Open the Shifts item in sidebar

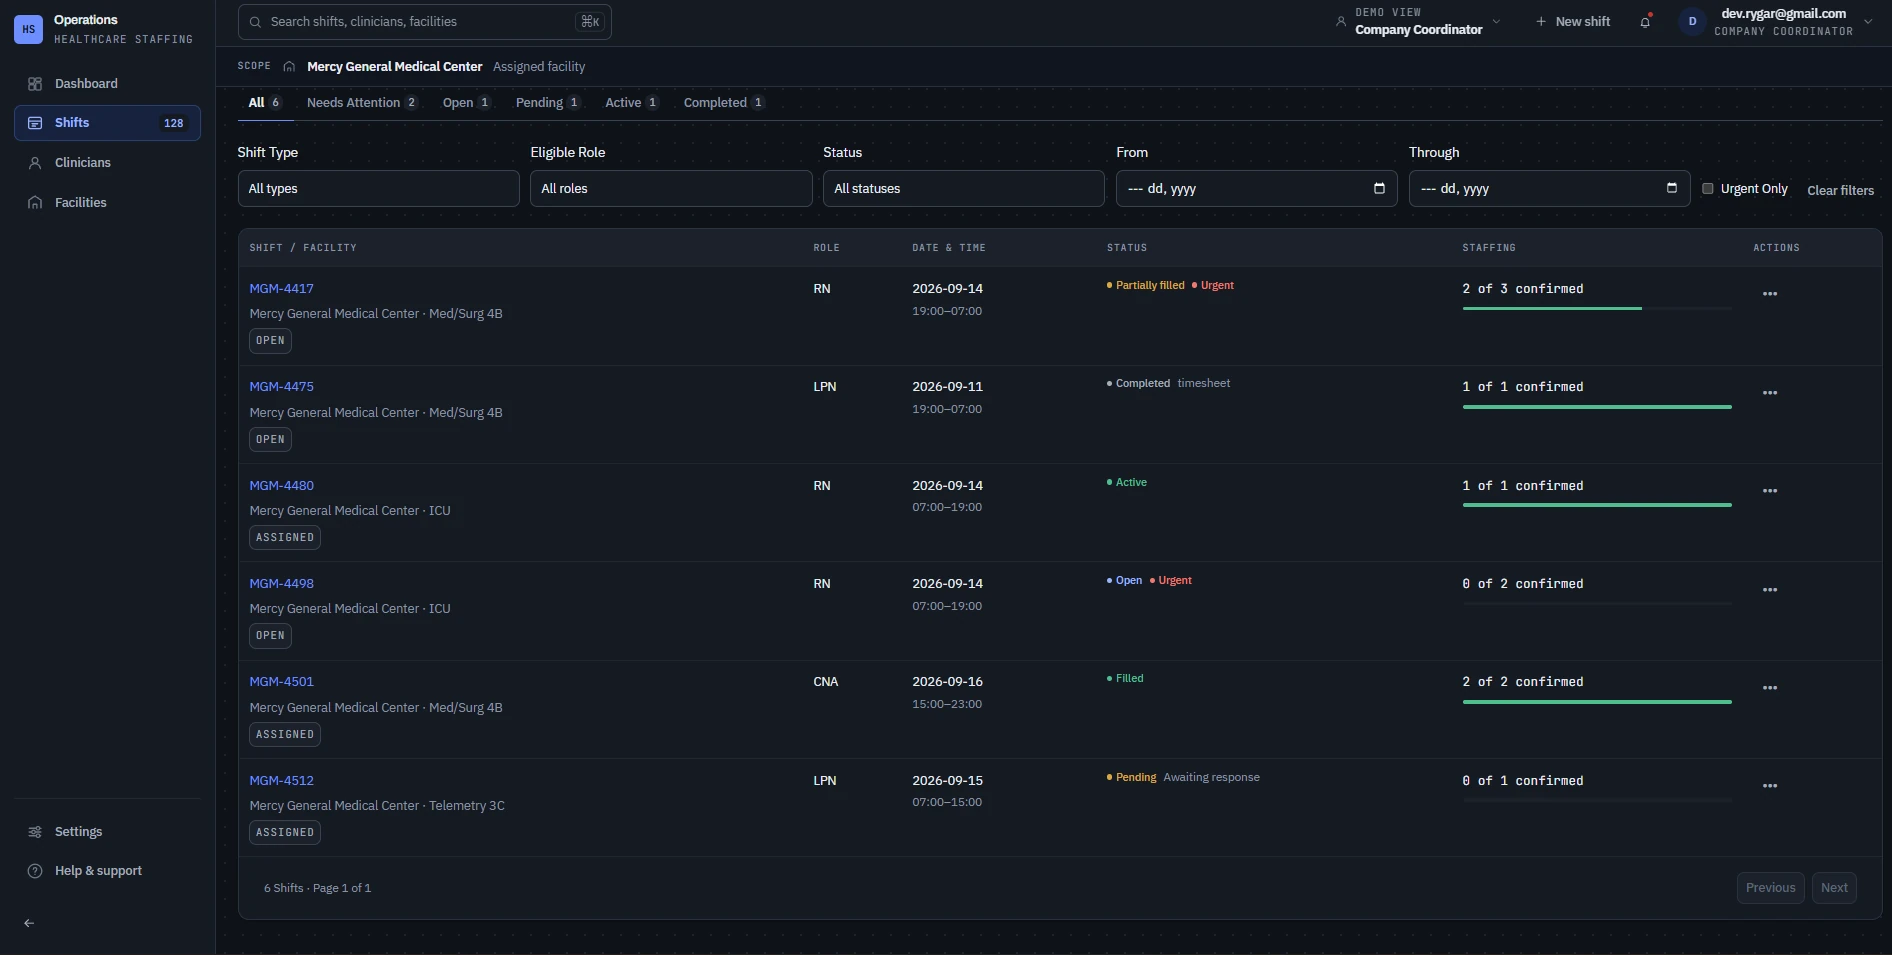pos(107,123)
